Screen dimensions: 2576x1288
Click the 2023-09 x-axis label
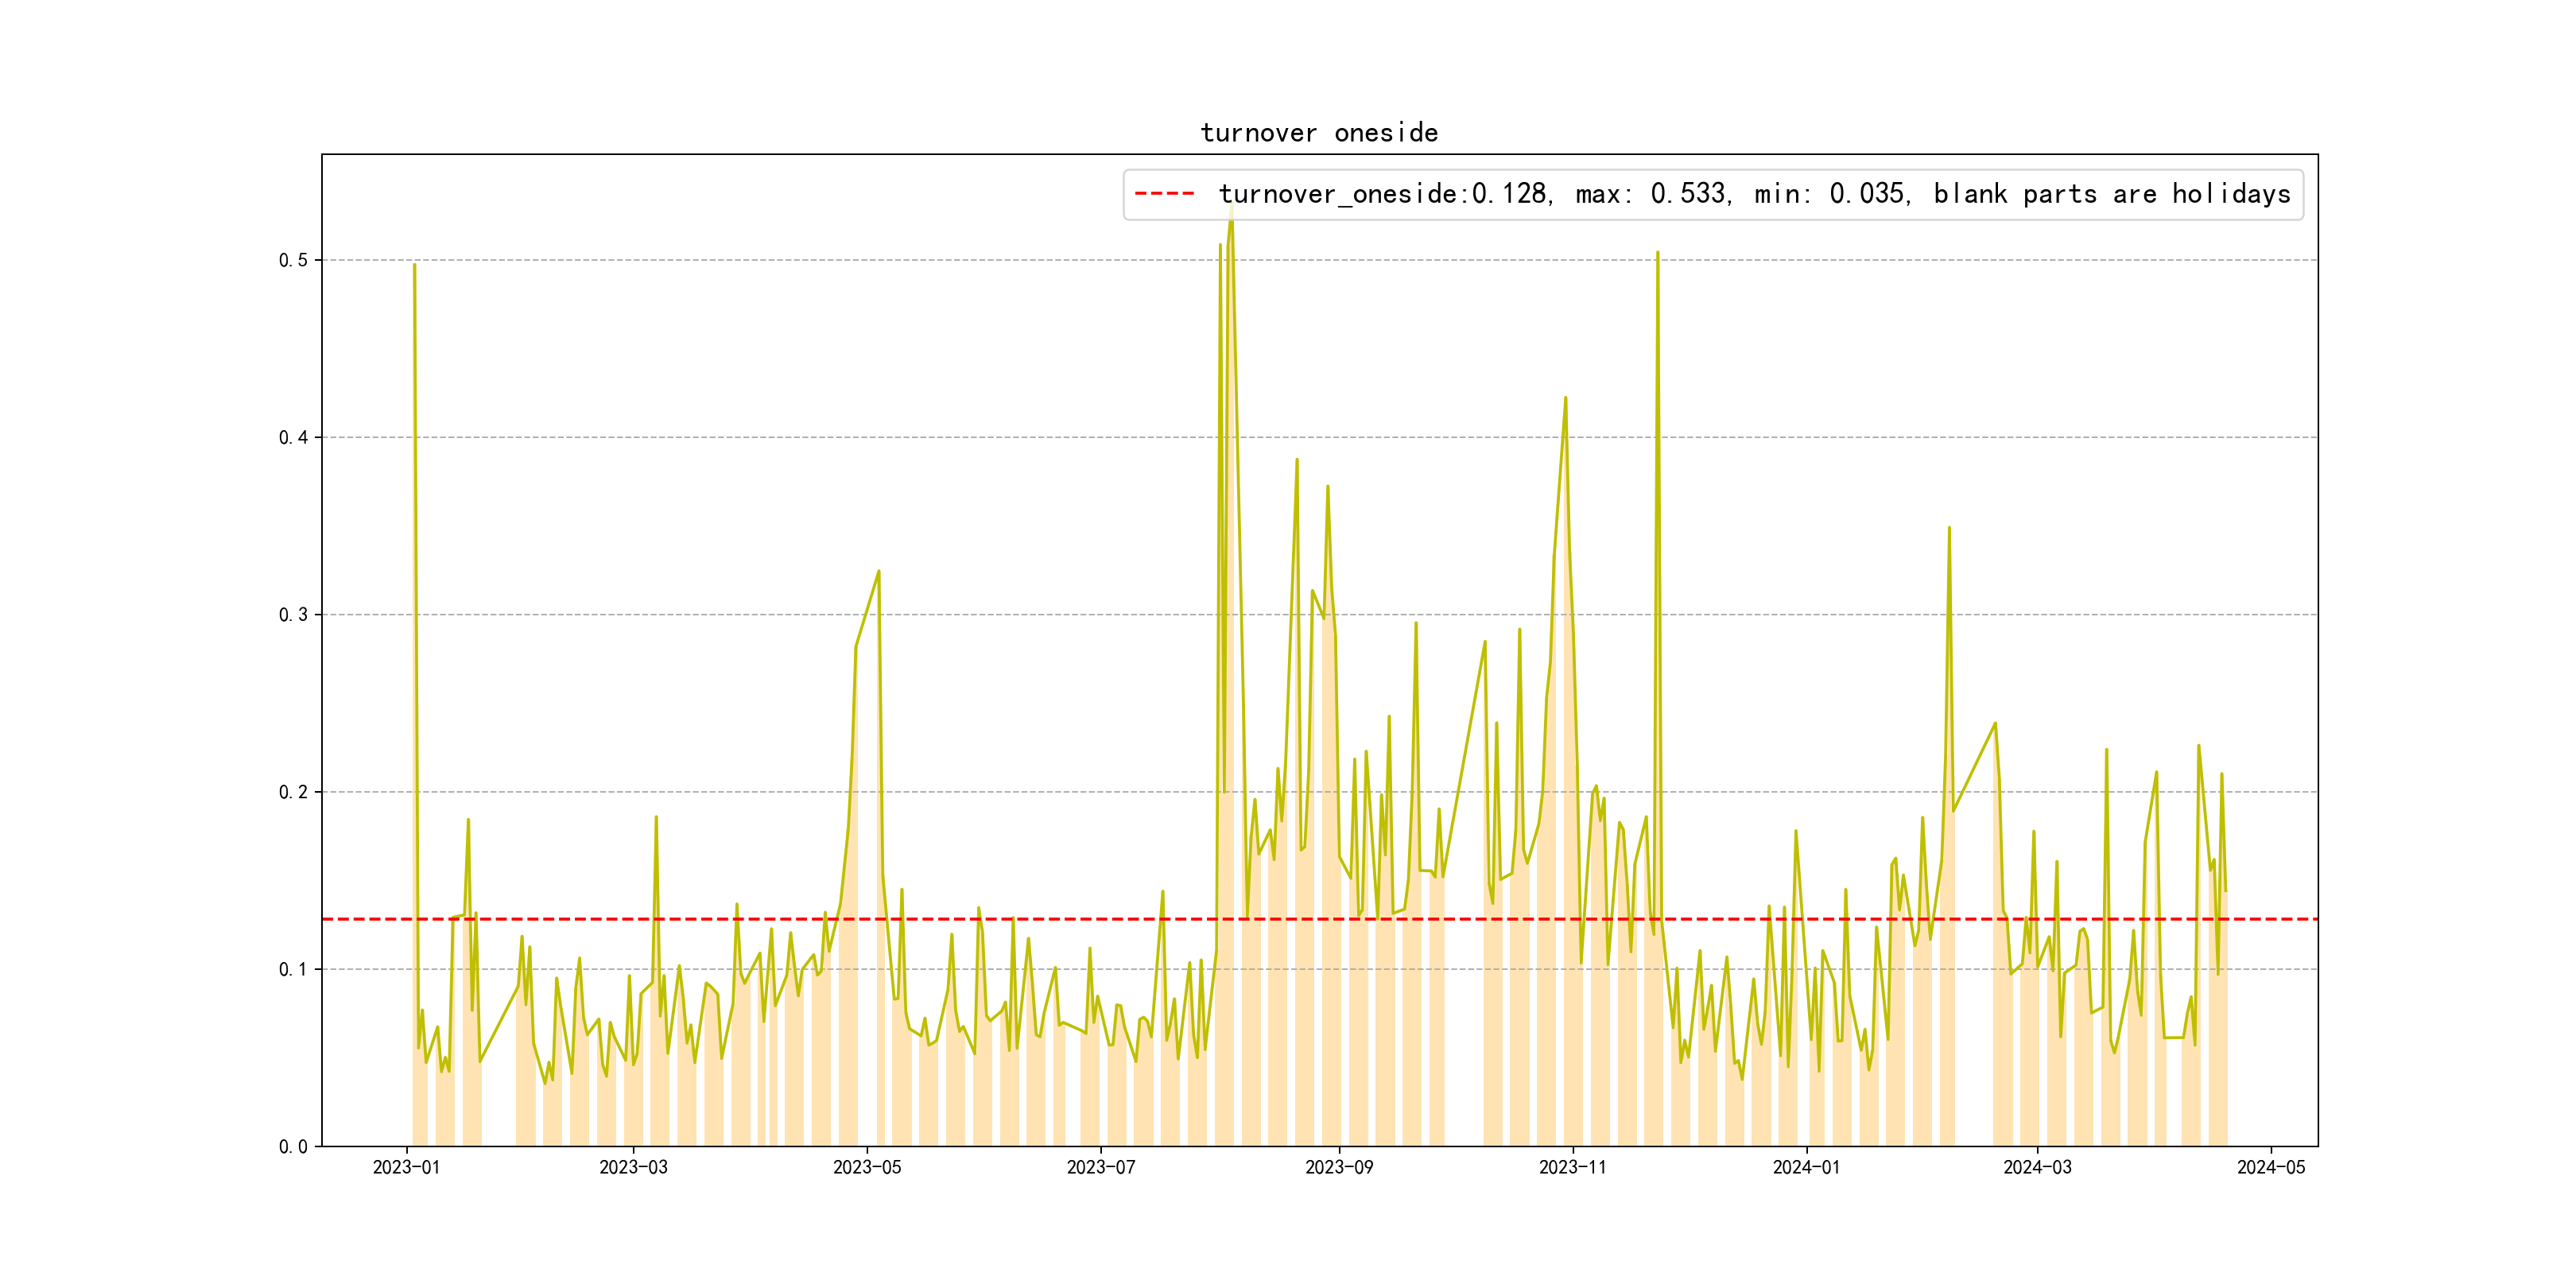click(x=1339, y=1167)
